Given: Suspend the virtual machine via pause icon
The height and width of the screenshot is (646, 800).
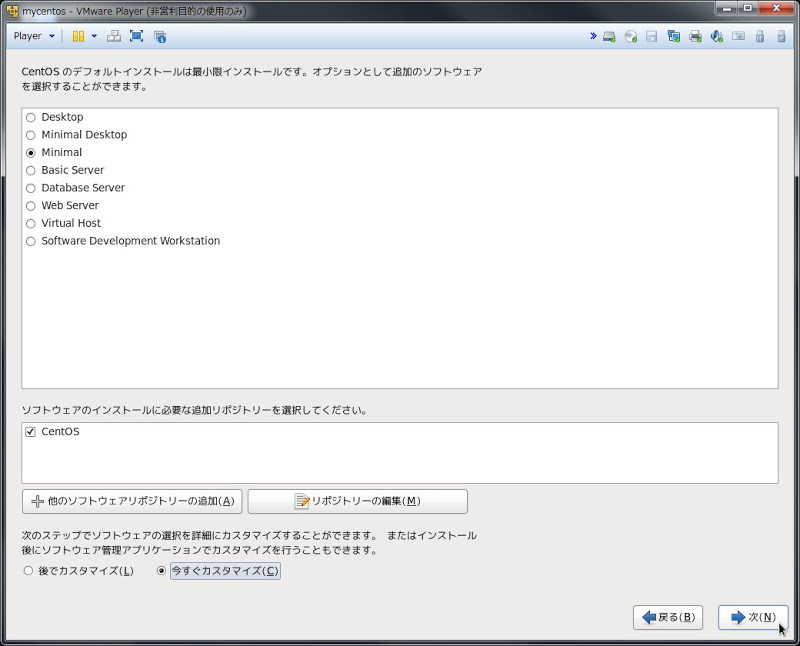Looking at the screenshot, I should 79,35.
